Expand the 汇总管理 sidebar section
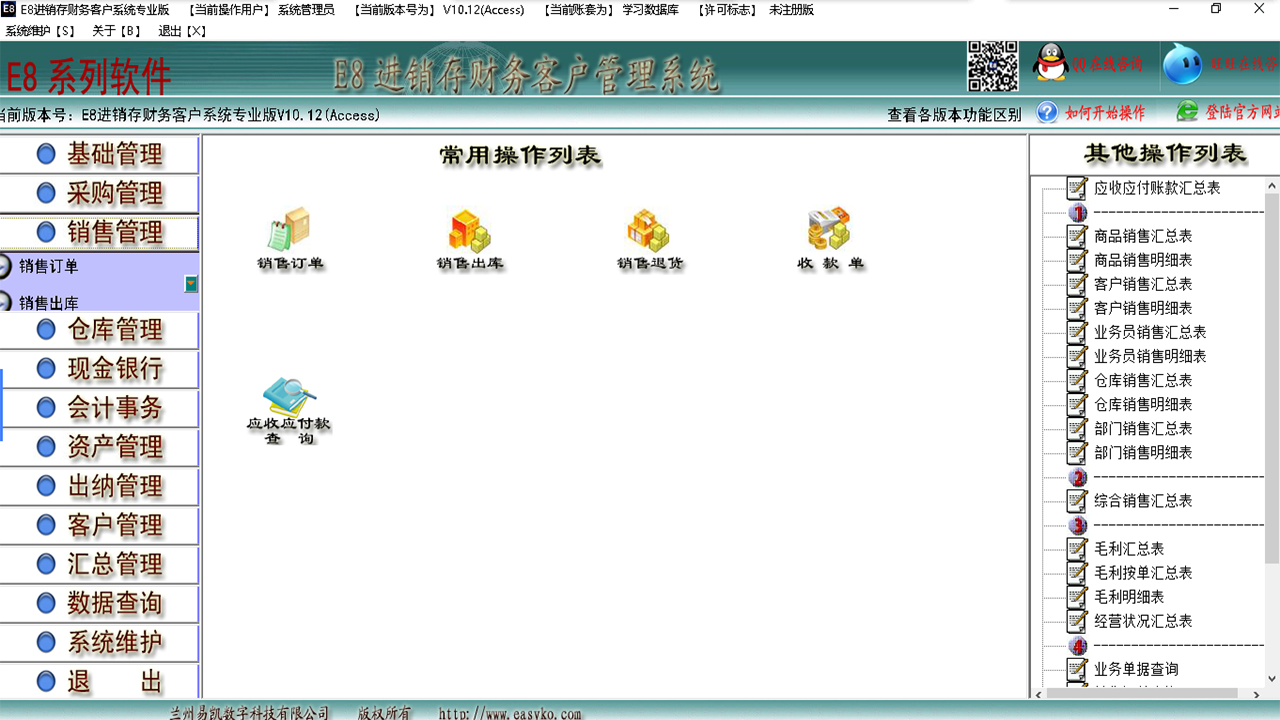 tap(99, 564)
